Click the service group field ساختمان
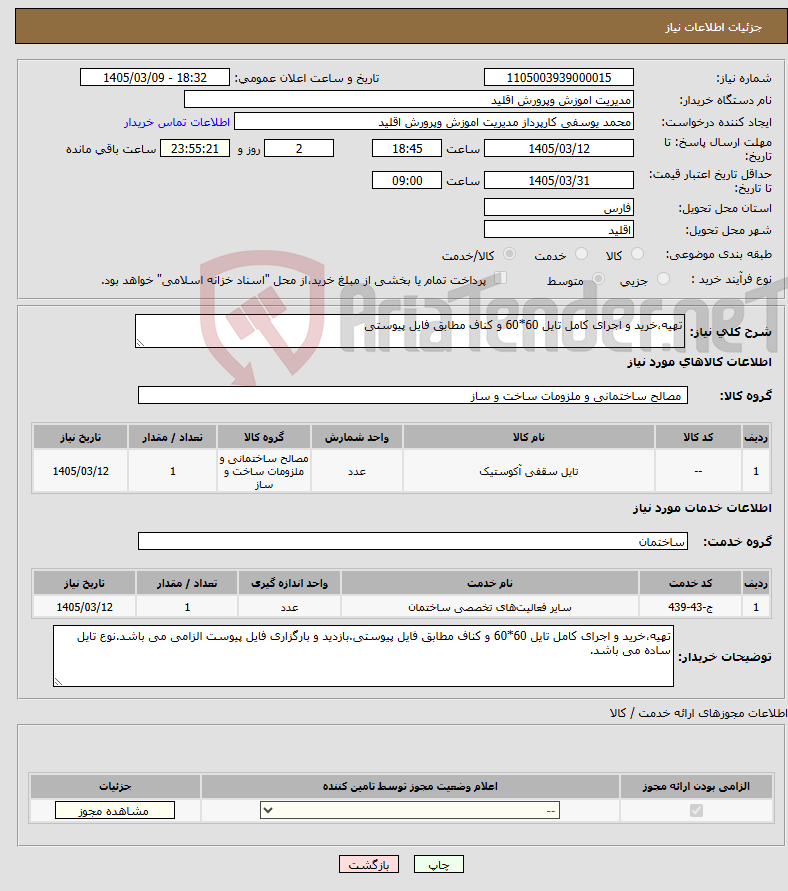 413,541
